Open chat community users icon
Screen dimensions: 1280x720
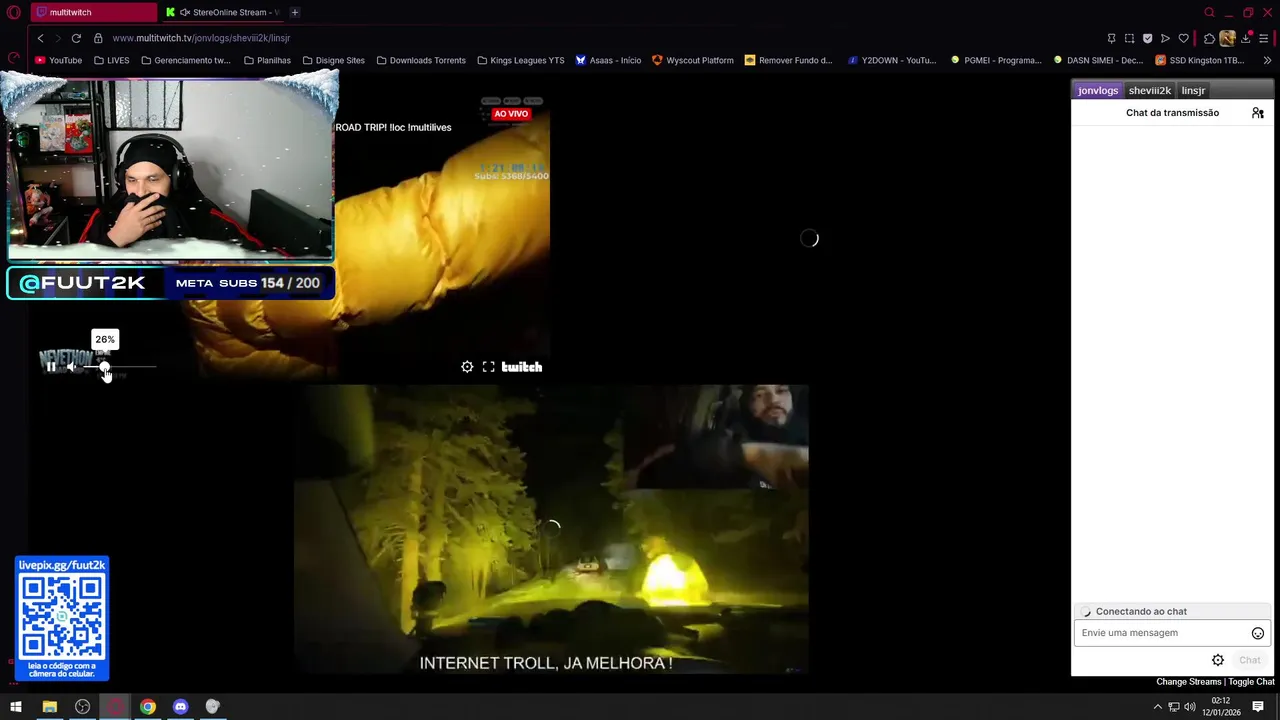click(1258, 113)
